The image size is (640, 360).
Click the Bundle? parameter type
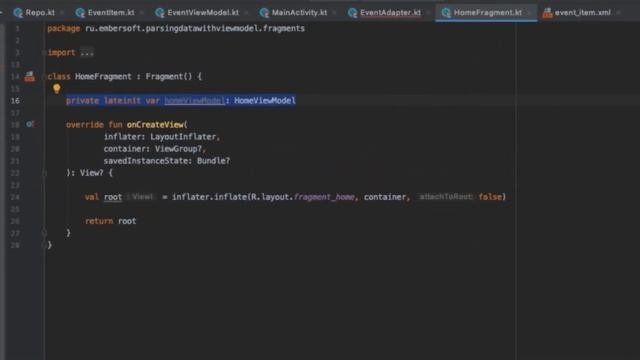(213, 161)
